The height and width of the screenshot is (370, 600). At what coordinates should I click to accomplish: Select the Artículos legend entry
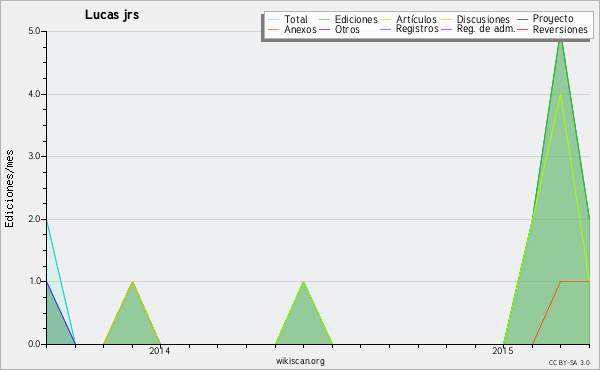click(x=409, y=19)
